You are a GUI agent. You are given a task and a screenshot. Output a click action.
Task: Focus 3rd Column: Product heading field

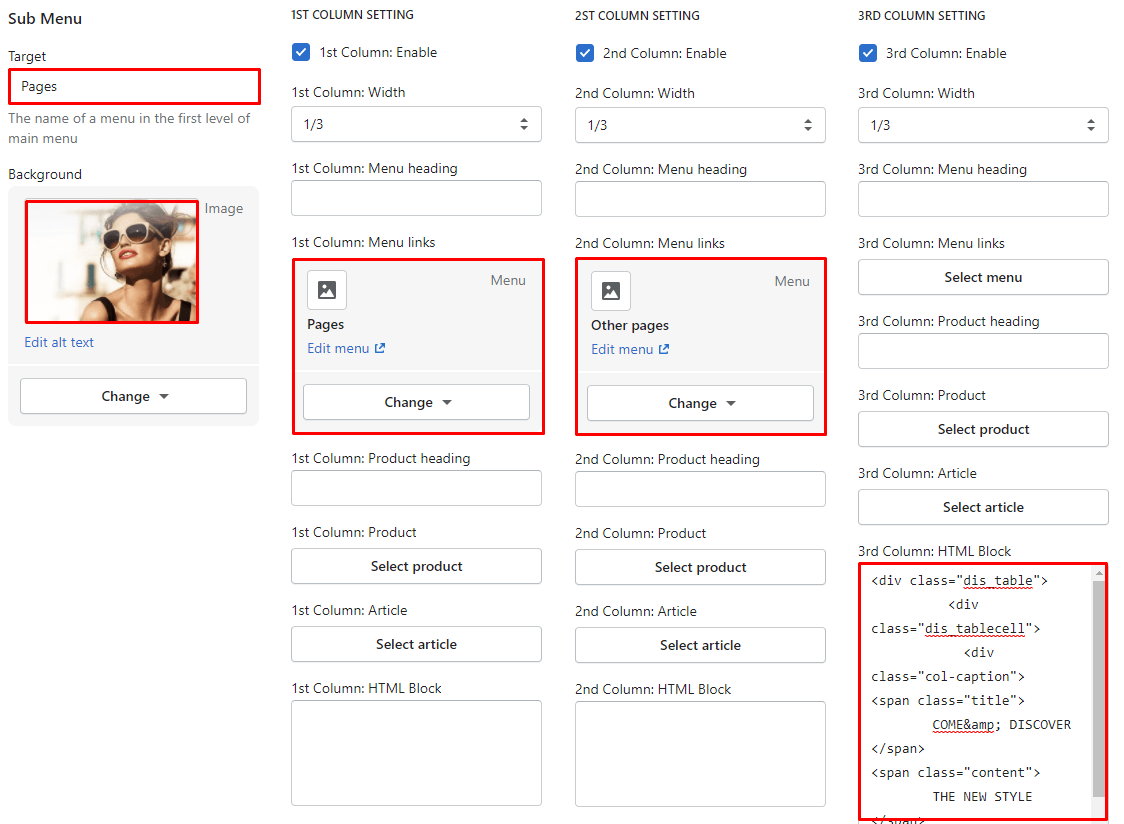984,351
